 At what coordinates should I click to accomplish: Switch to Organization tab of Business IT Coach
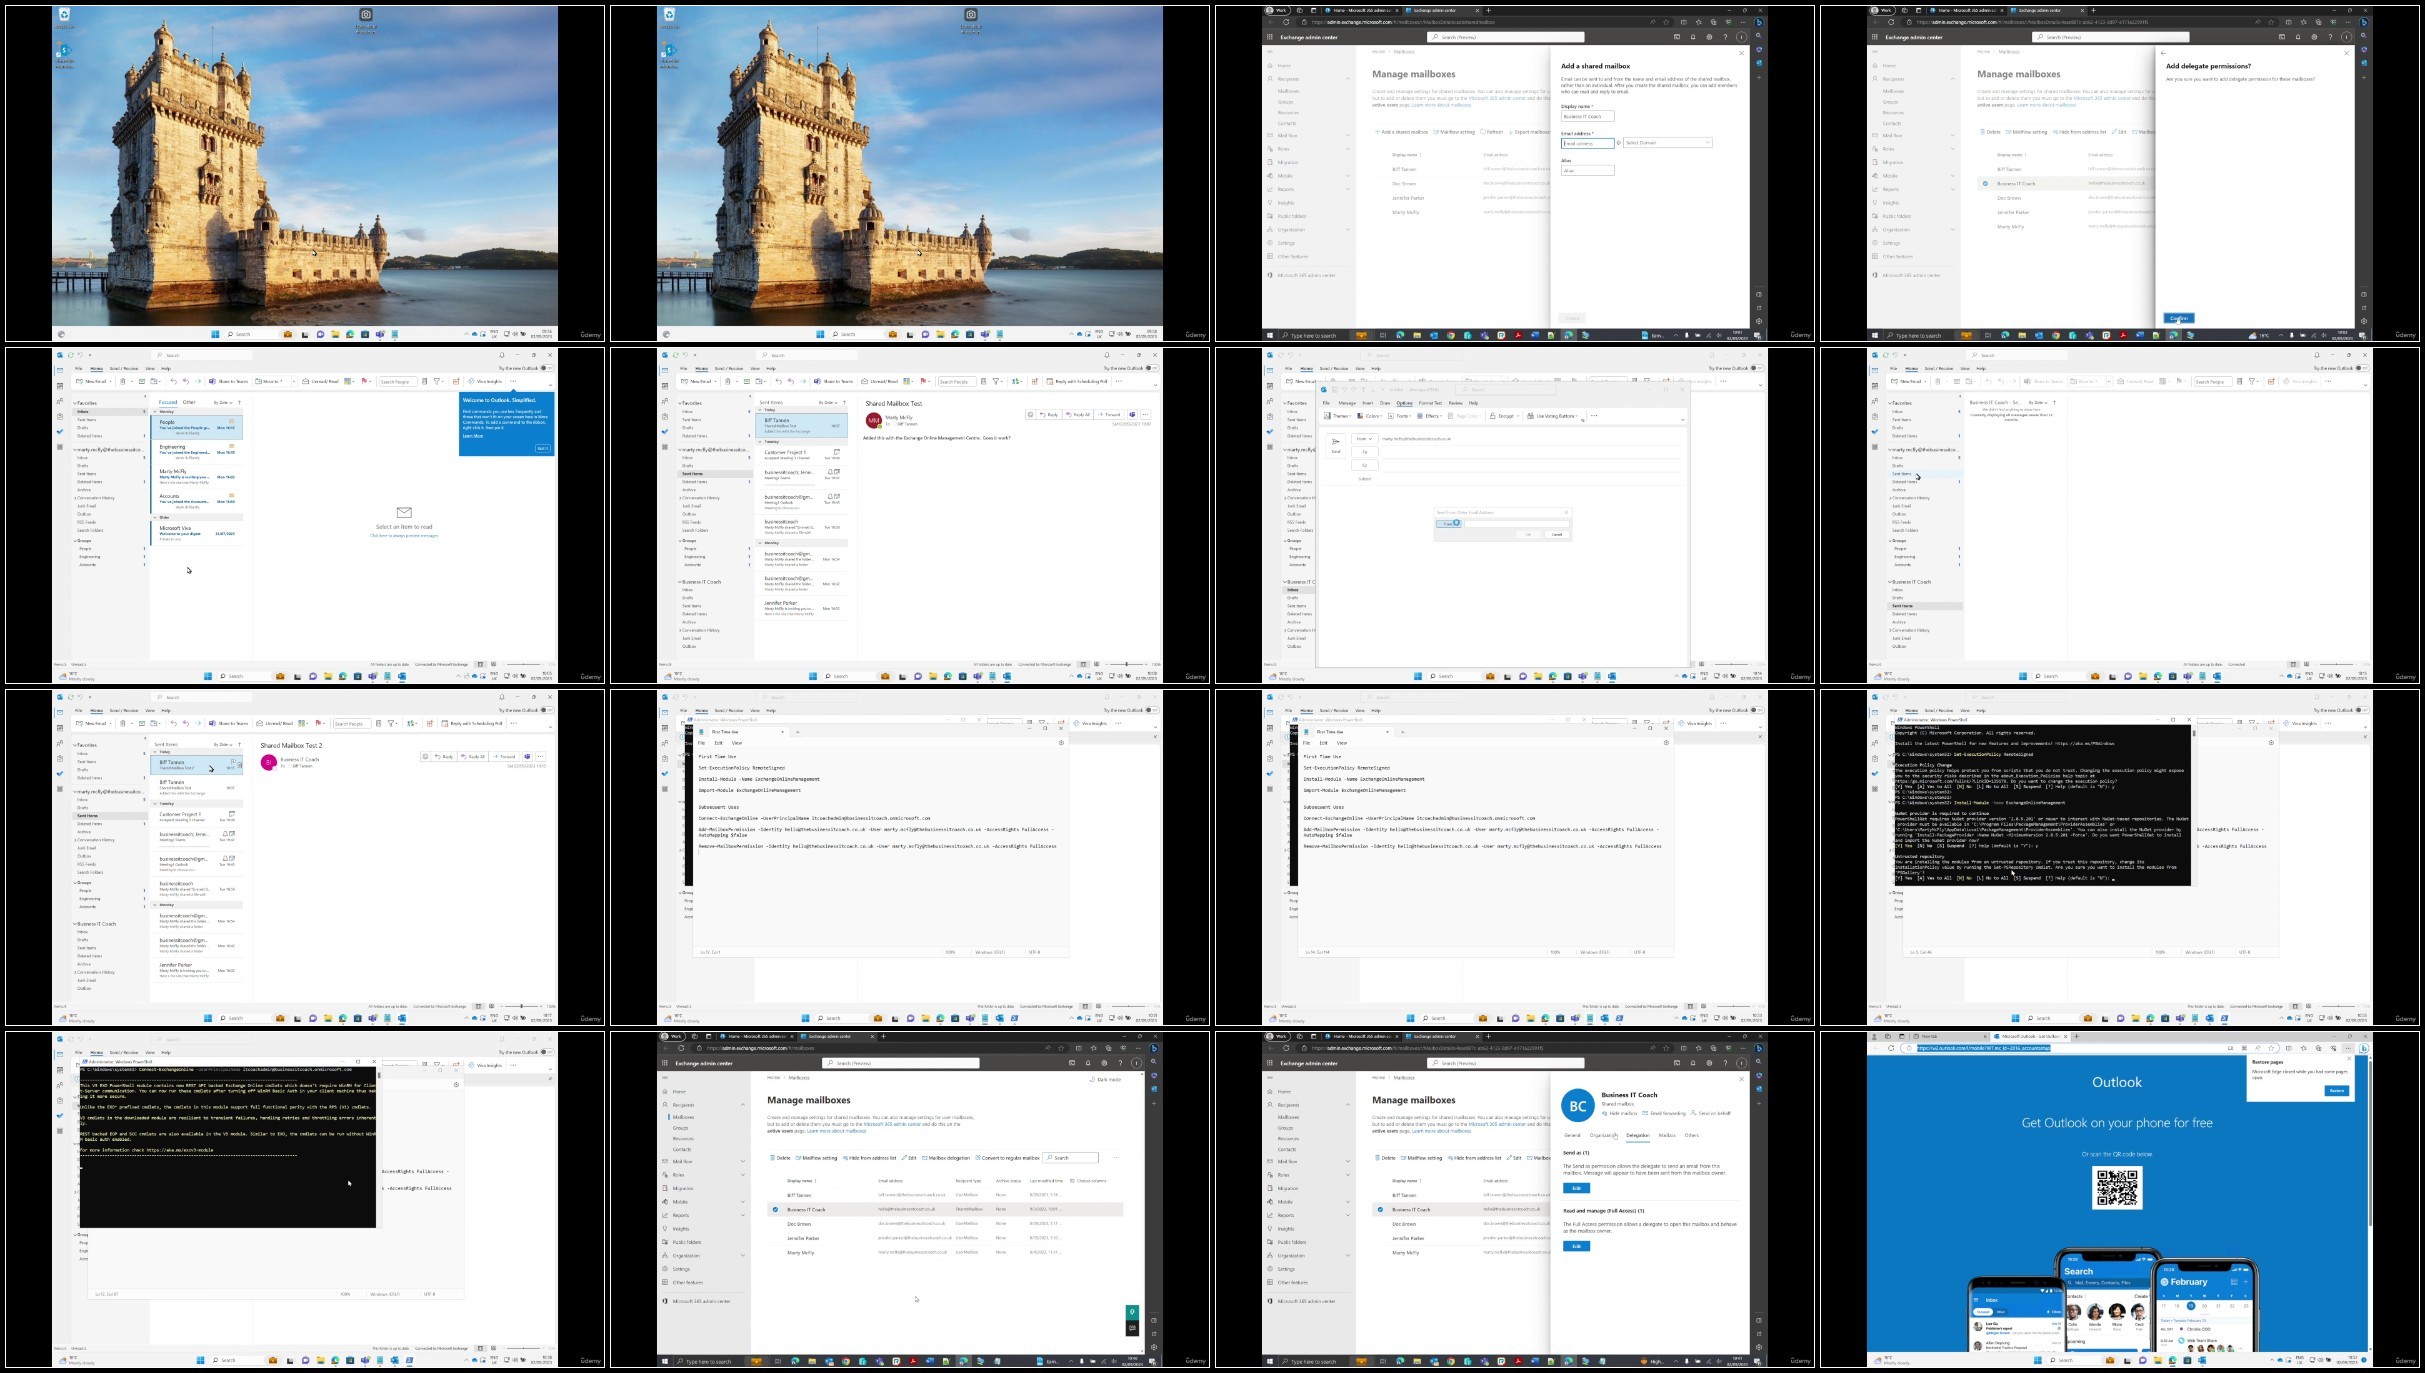(1603, 1135)
